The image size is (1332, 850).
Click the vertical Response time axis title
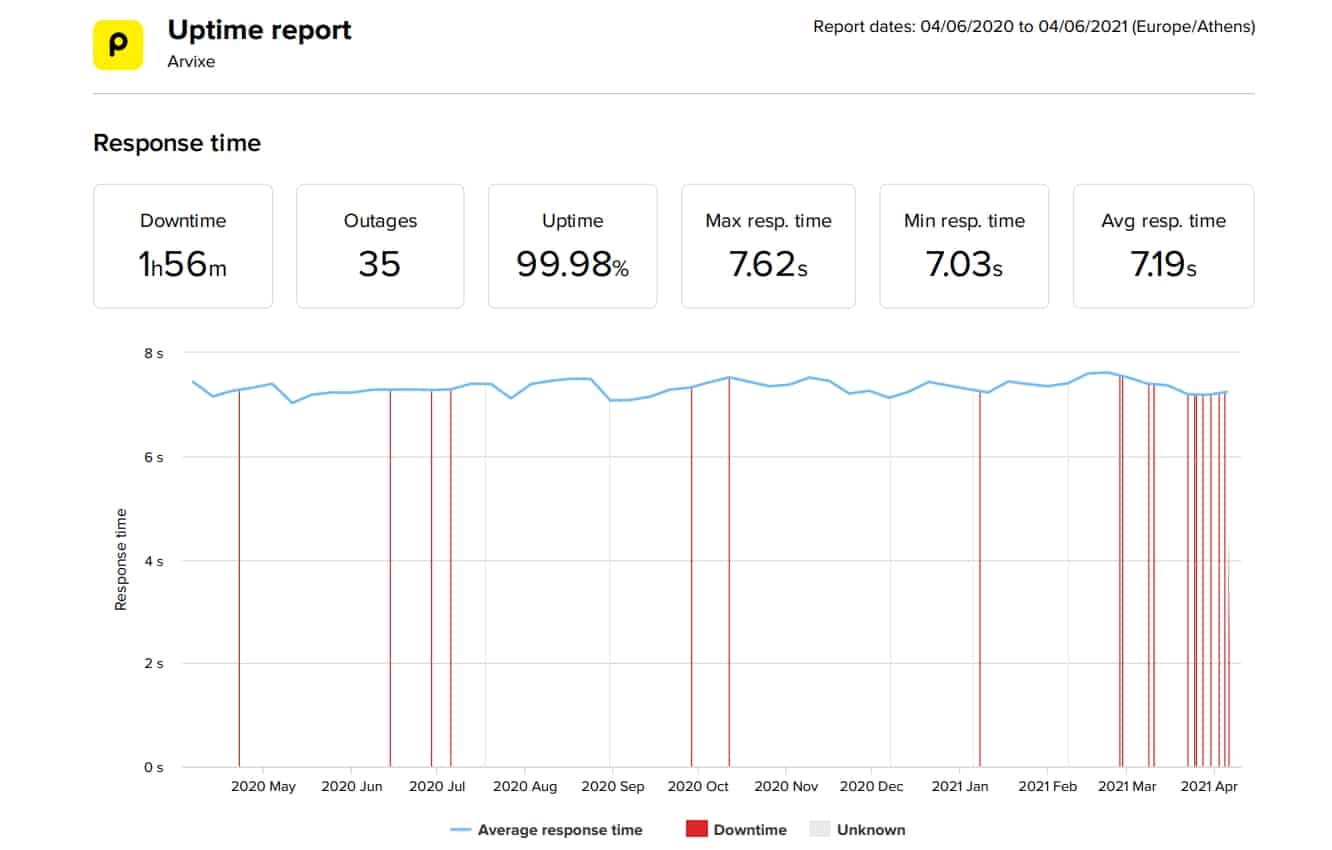(121, 560)
